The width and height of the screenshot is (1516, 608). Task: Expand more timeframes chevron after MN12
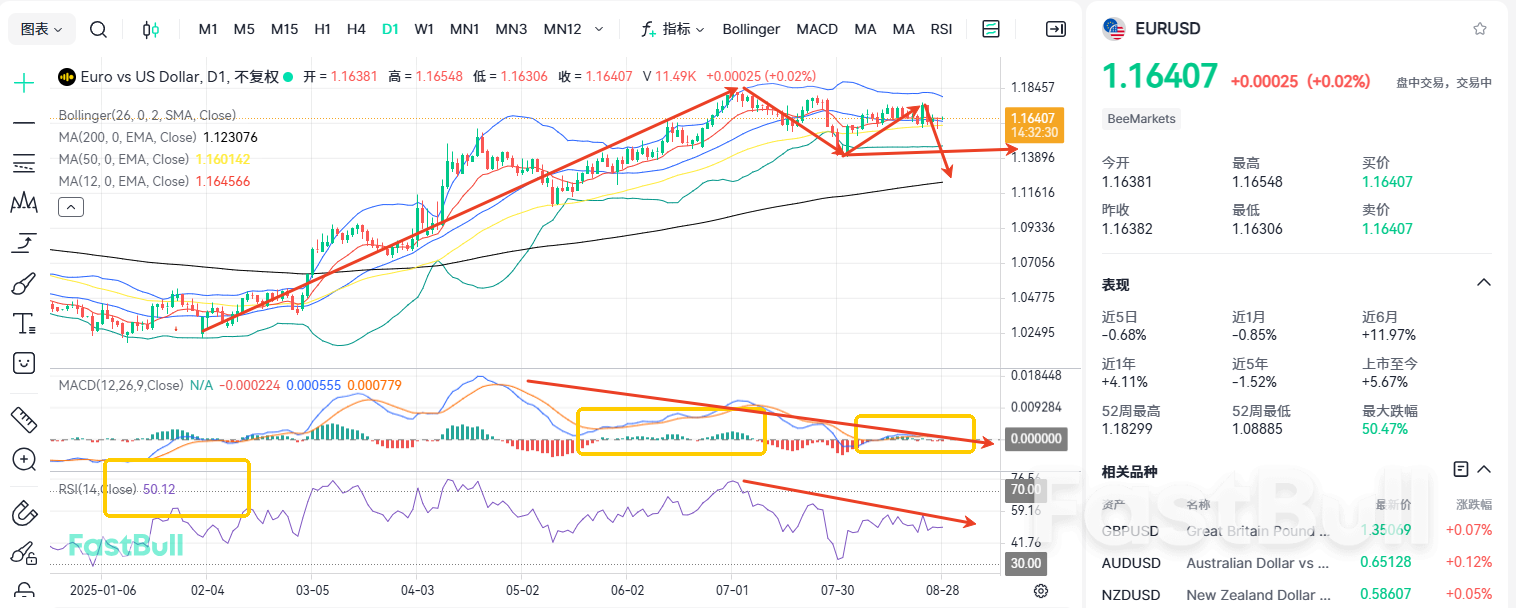click(x=600, y=29)
